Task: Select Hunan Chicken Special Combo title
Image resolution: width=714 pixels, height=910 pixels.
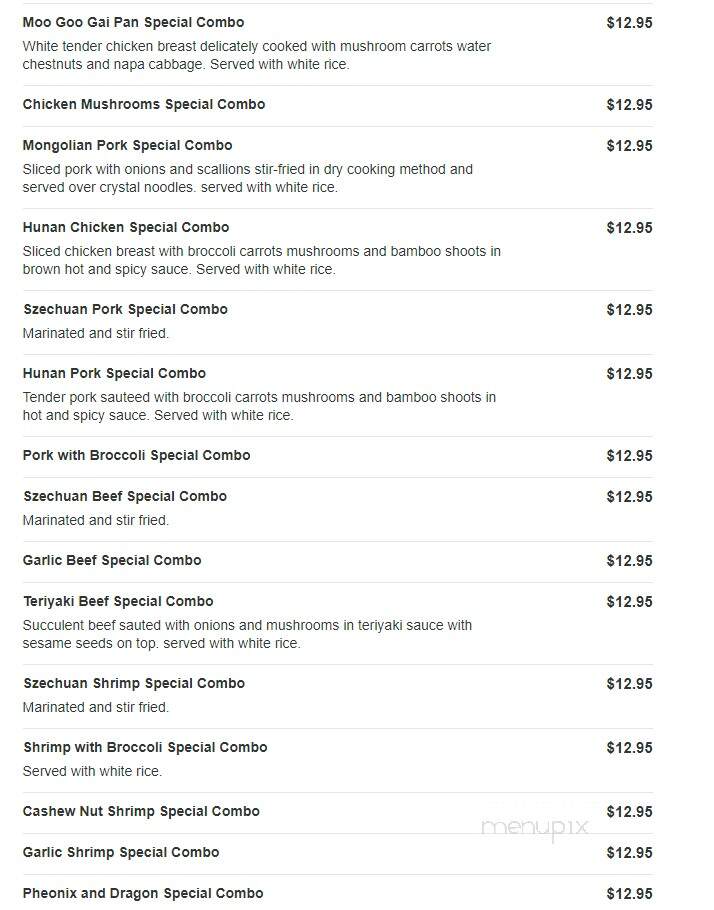Action: point(126,228)
